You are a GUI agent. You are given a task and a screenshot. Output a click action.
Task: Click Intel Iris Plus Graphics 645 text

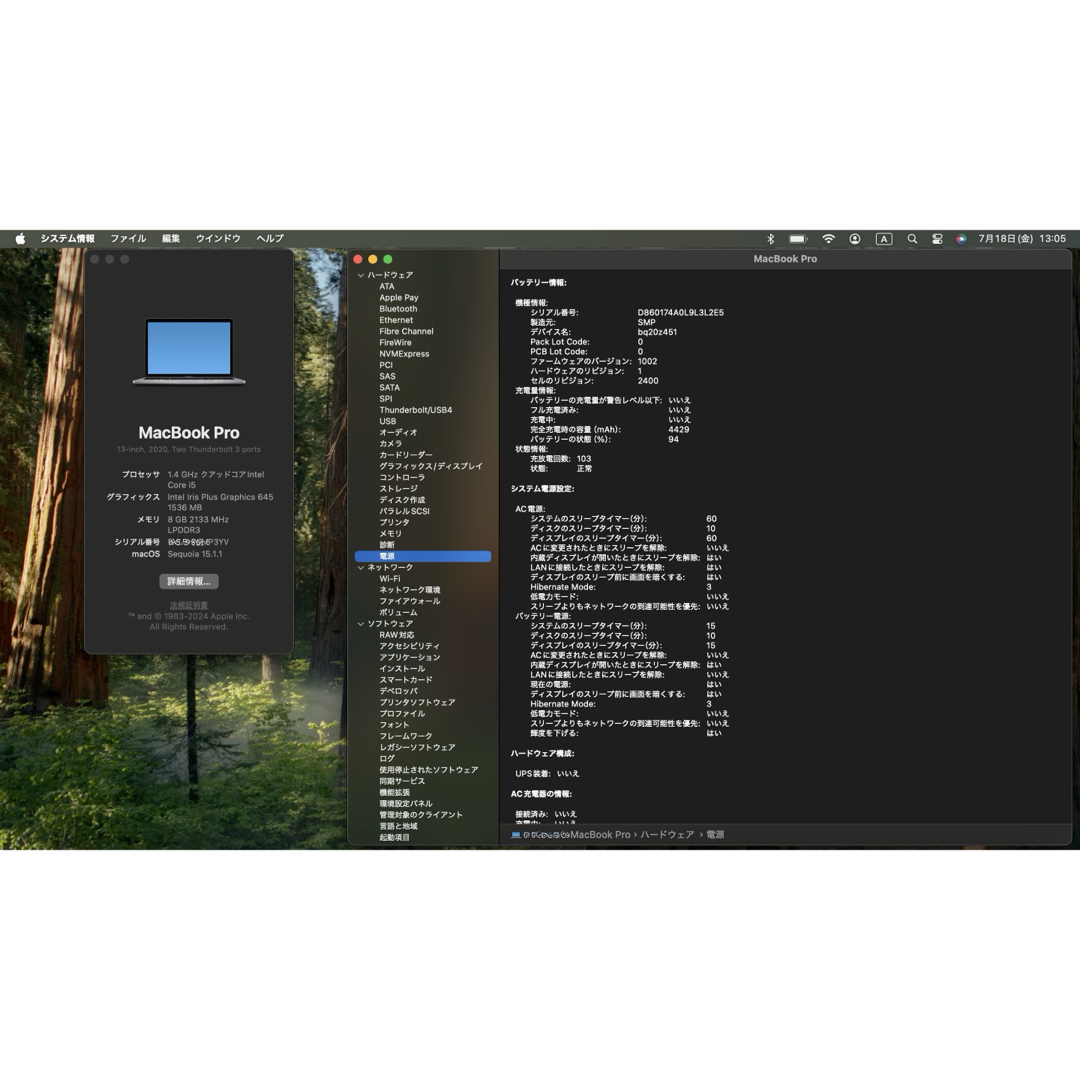coord(220,497)
